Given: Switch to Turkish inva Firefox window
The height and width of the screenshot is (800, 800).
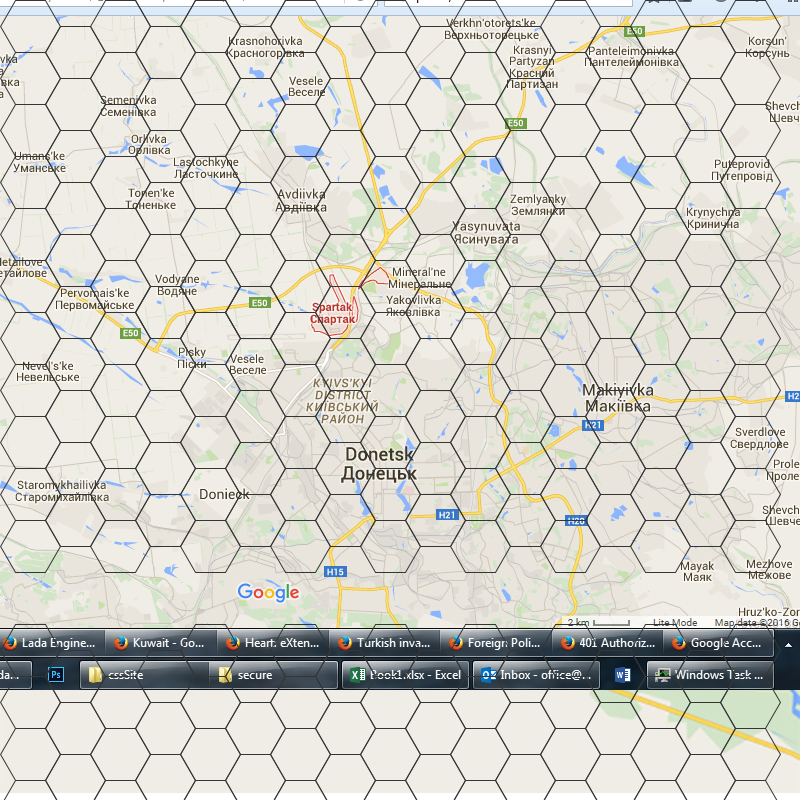Looking at the screenshot, I should tap(385, 643).
